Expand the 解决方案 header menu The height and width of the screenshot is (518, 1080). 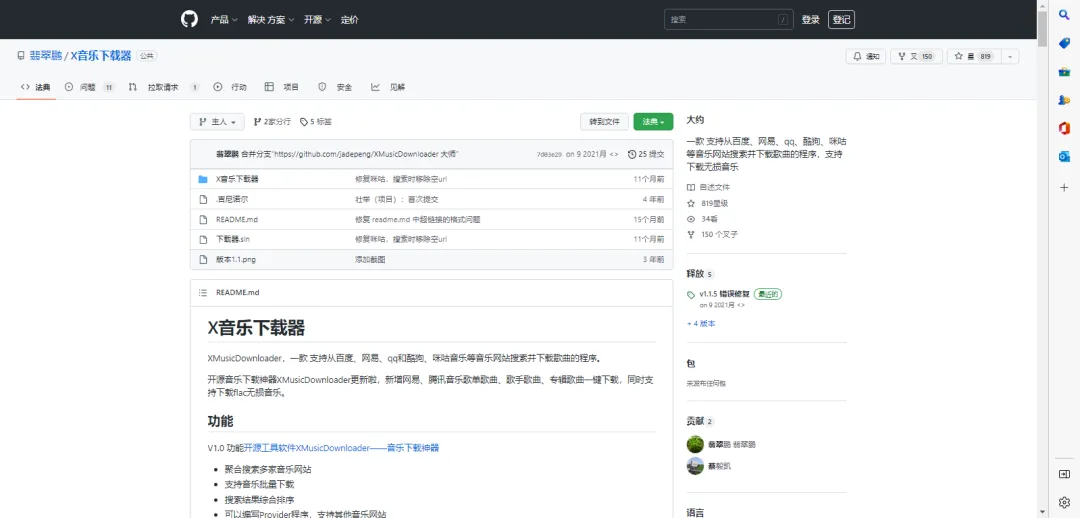coord(271,20)
